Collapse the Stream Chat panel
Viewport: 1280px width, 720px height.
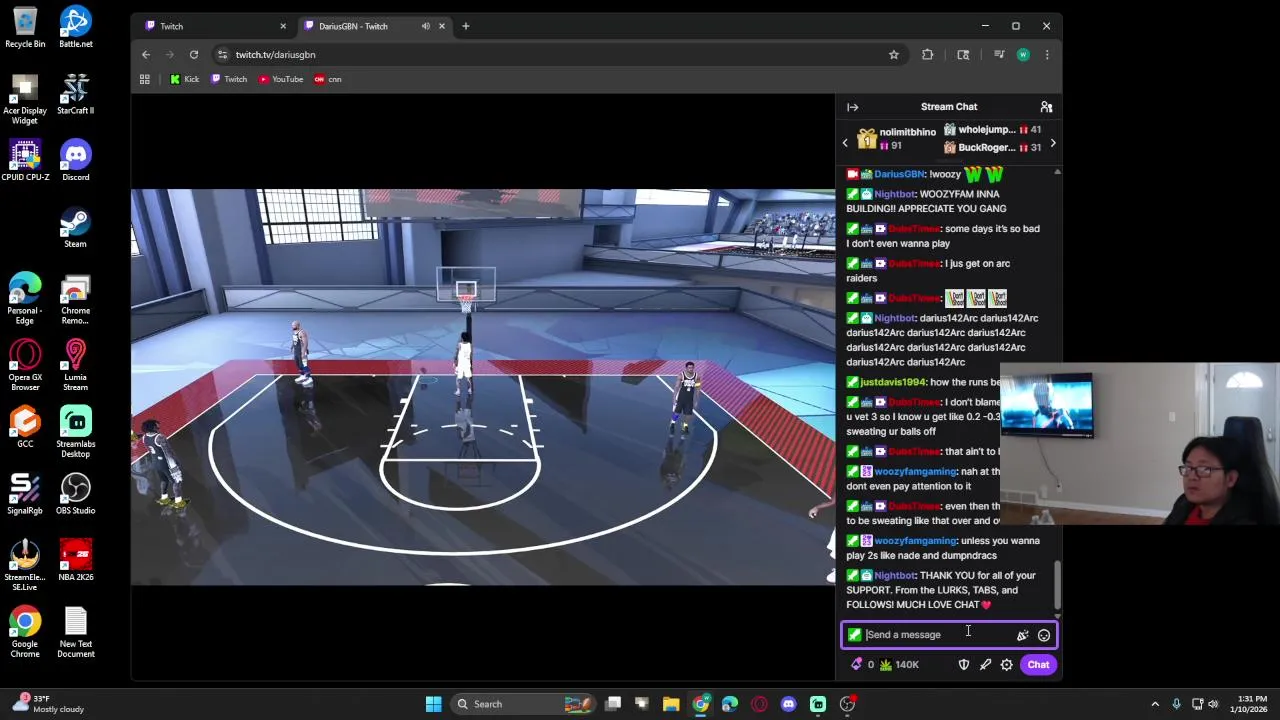[x=852, y=107]
